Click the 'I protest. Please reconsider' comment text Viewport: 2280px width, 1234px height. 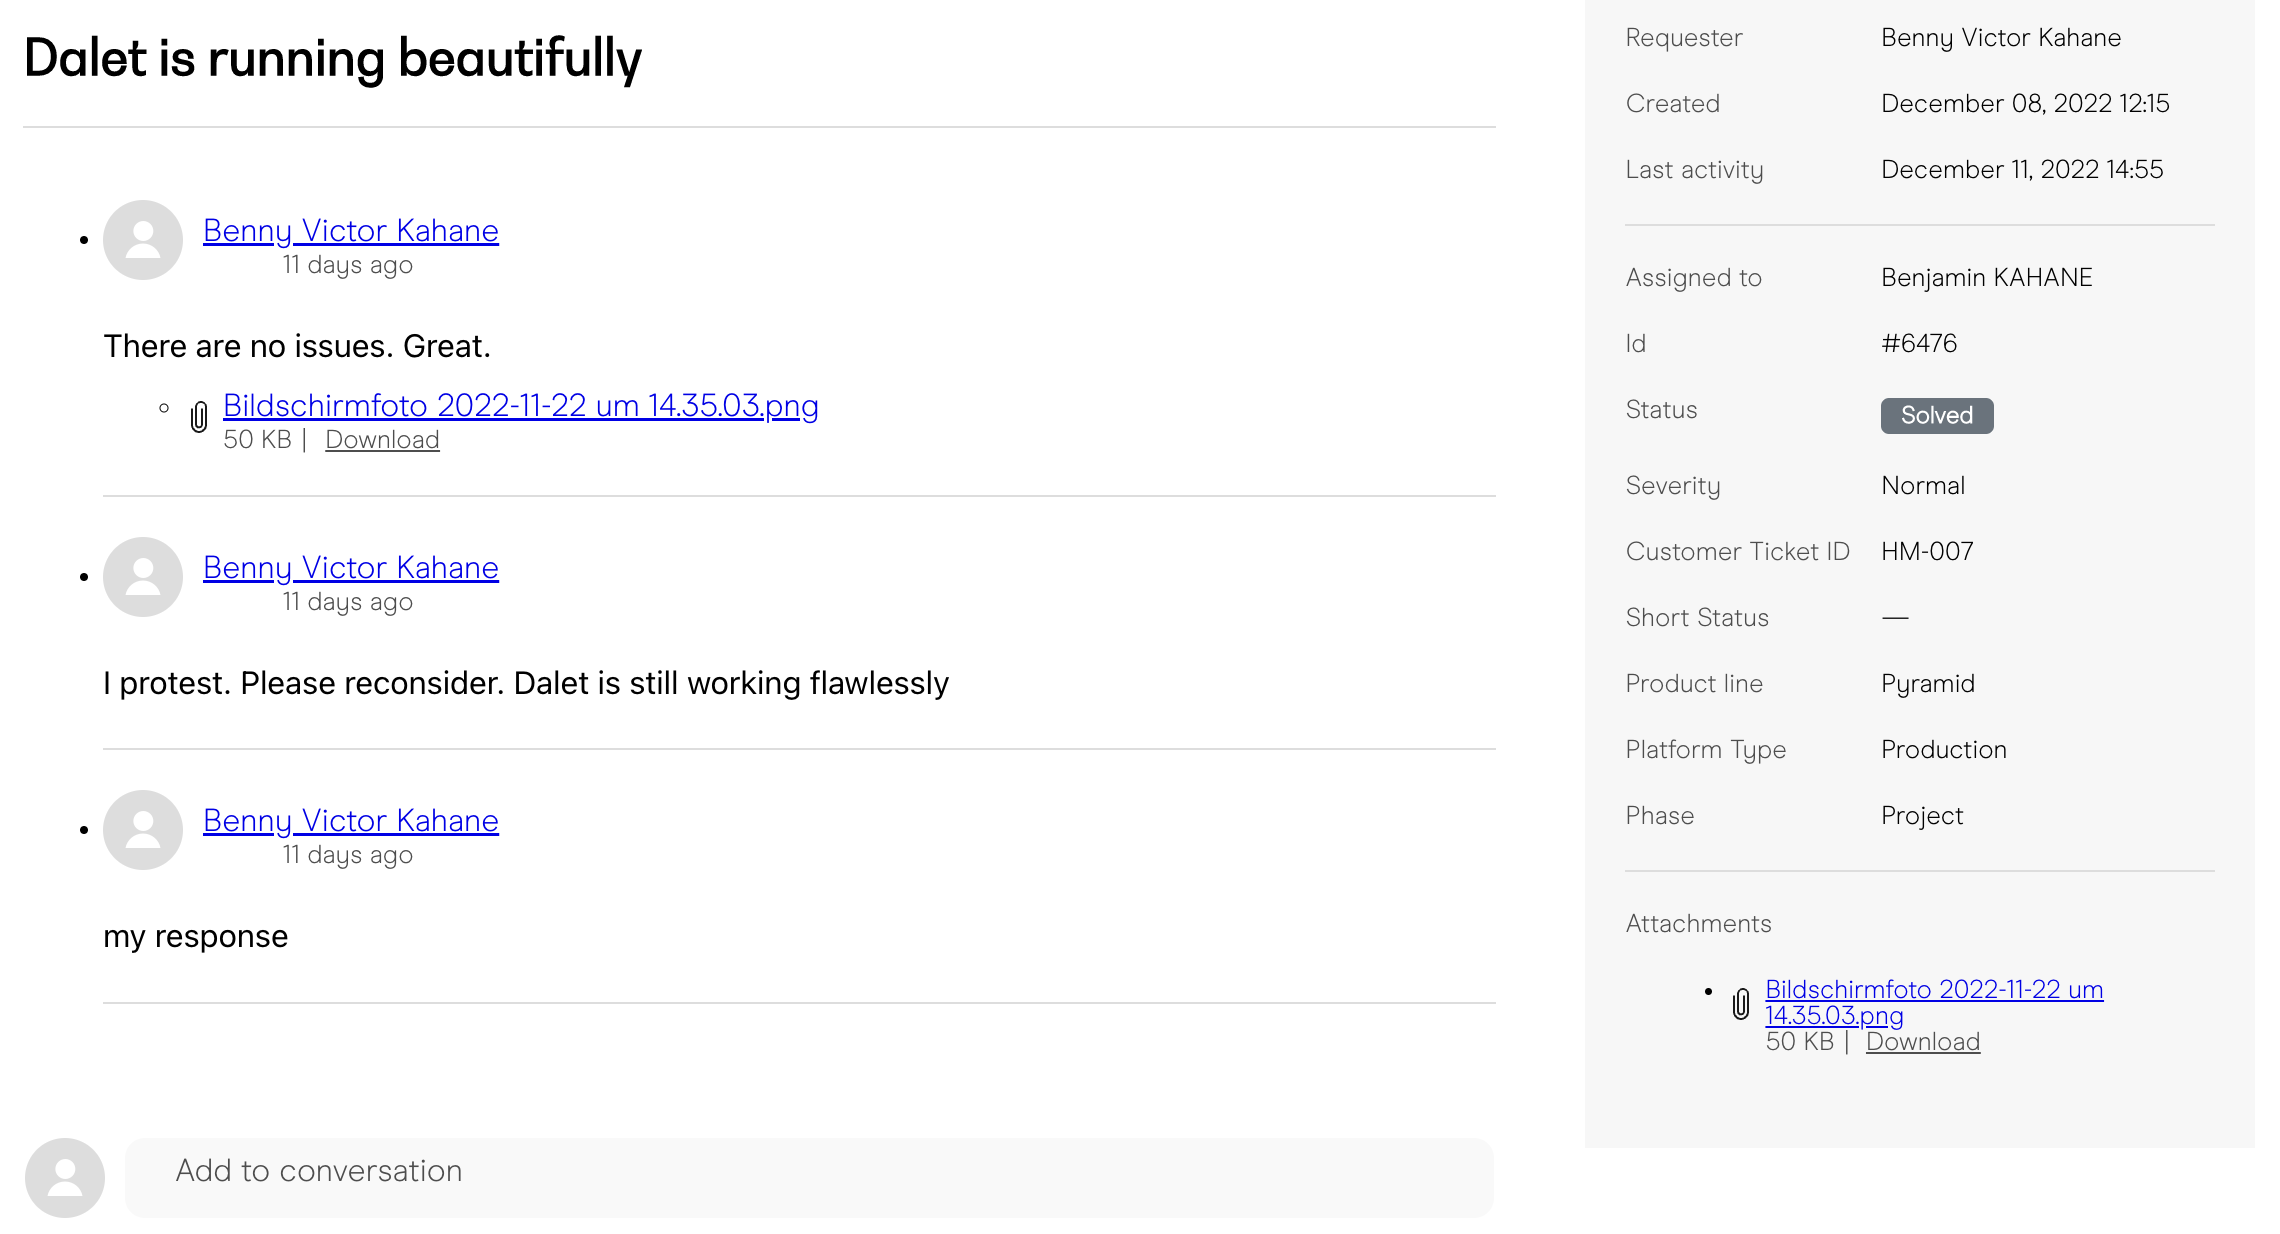[526, 684]
